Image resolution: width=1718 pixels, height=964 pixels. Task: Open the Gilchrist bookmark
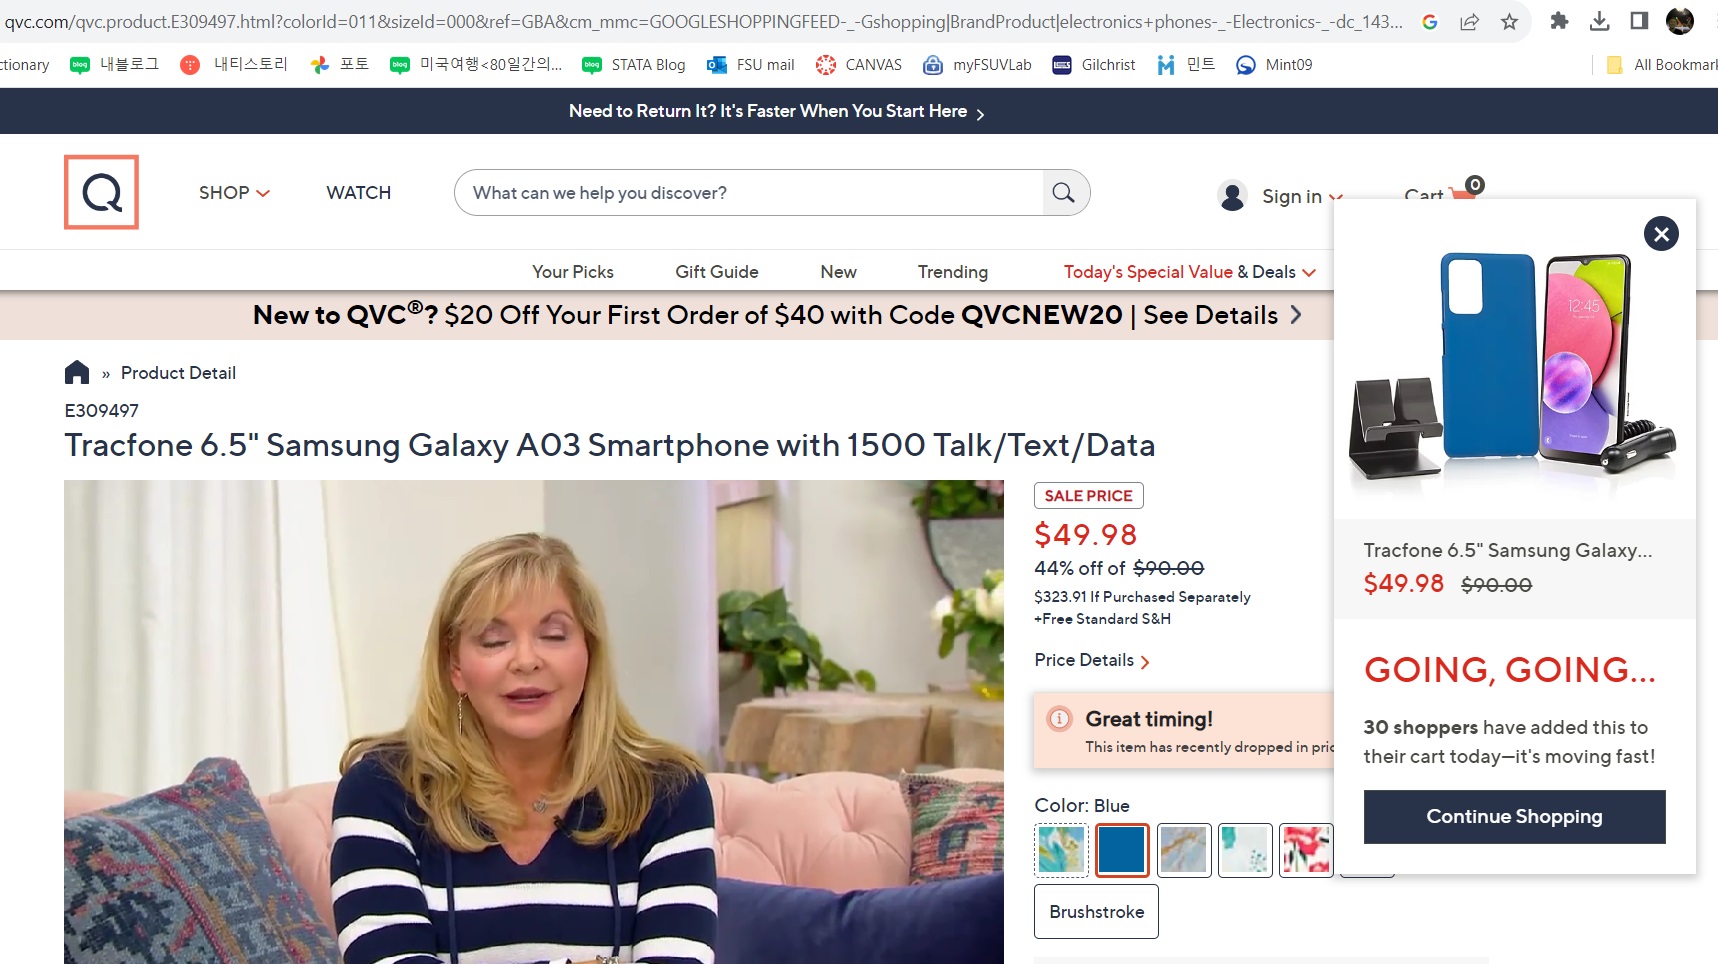(1094, 65)
